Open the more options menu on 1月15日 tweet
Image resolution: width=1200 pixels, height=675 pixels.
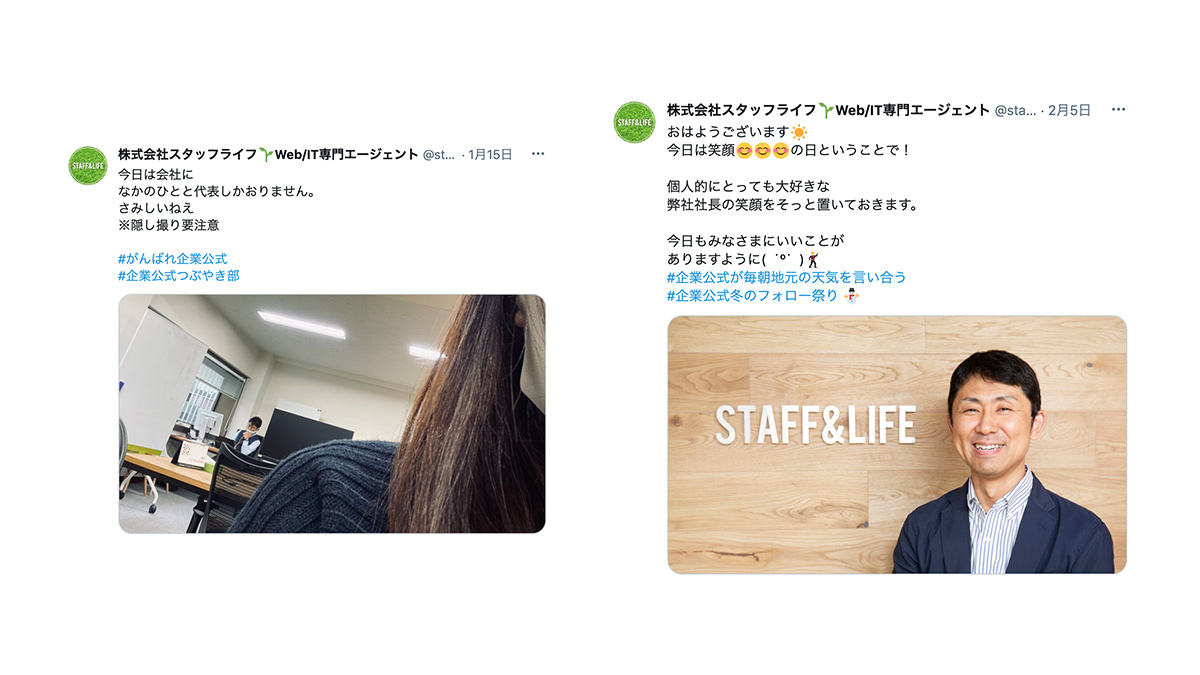point(538,154)
